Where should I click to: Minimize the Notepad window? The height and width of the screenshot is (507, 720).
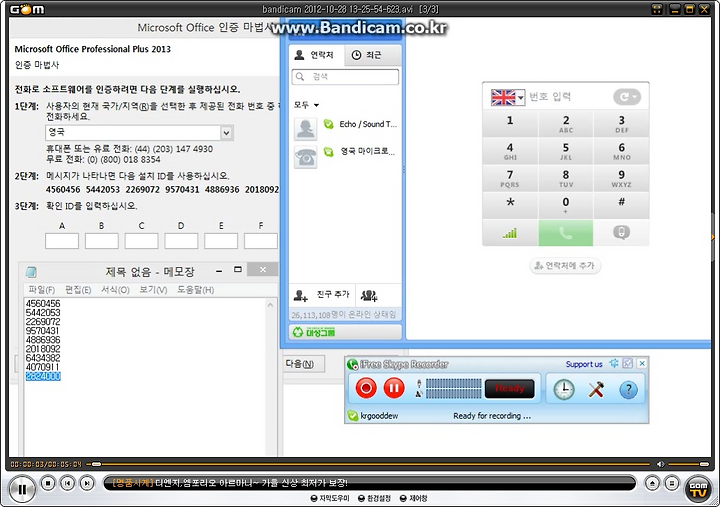tap(219, 271)
